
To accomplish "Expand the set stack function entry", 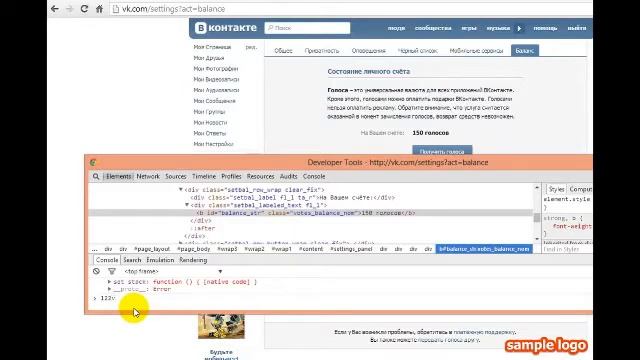I will [x=109, y=282].
